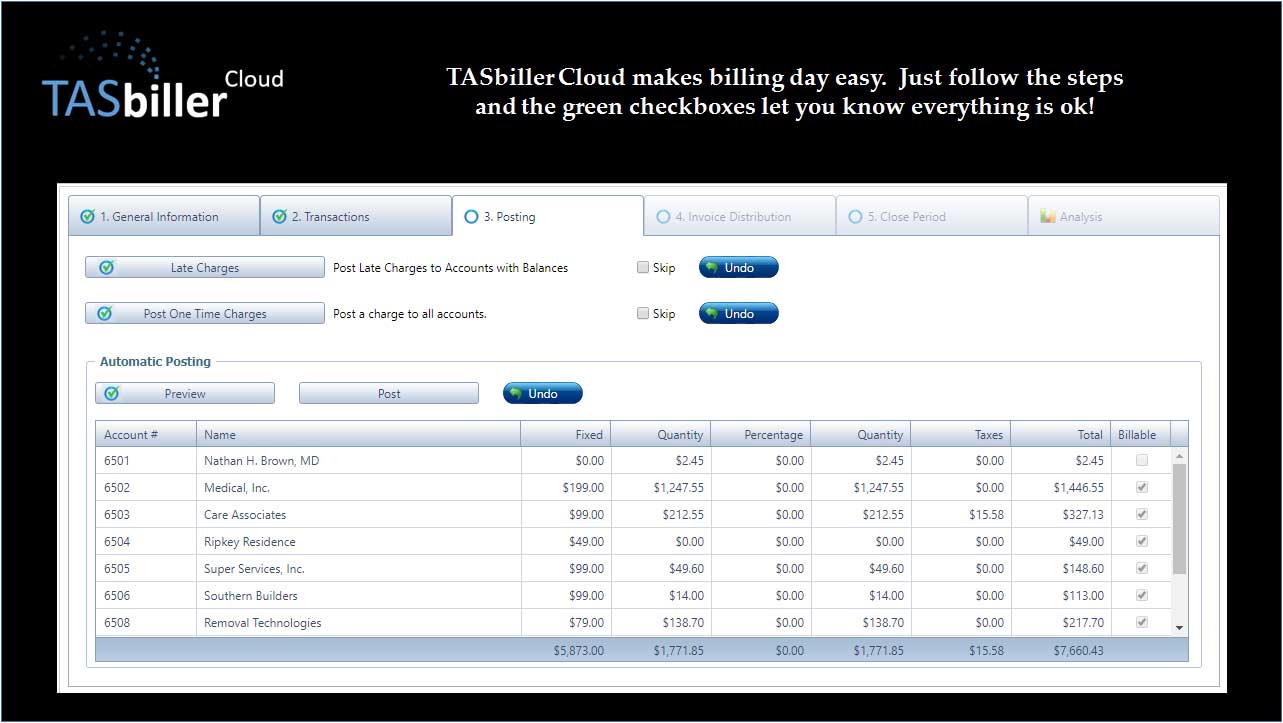Click the green check icon on Late Charges button
This screenshot has height=723, width=1283.
click(x=106, y=267)
